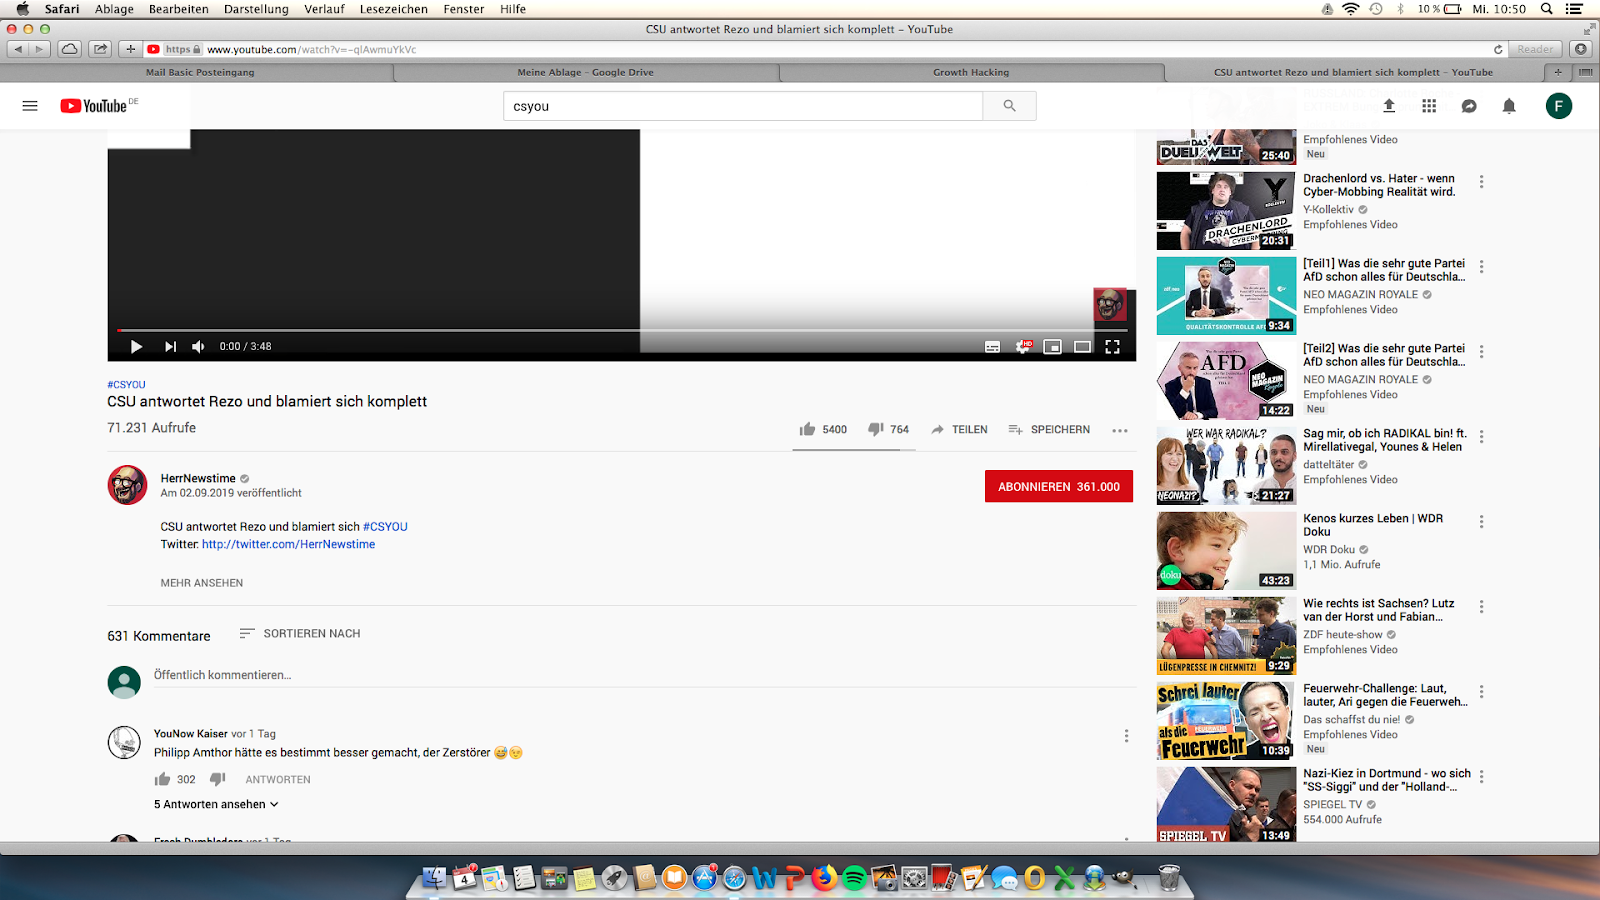Open the Lesezeichen menu
Image resolution: width=1600 pixels, height=900 pixels.
click(393, 9)
